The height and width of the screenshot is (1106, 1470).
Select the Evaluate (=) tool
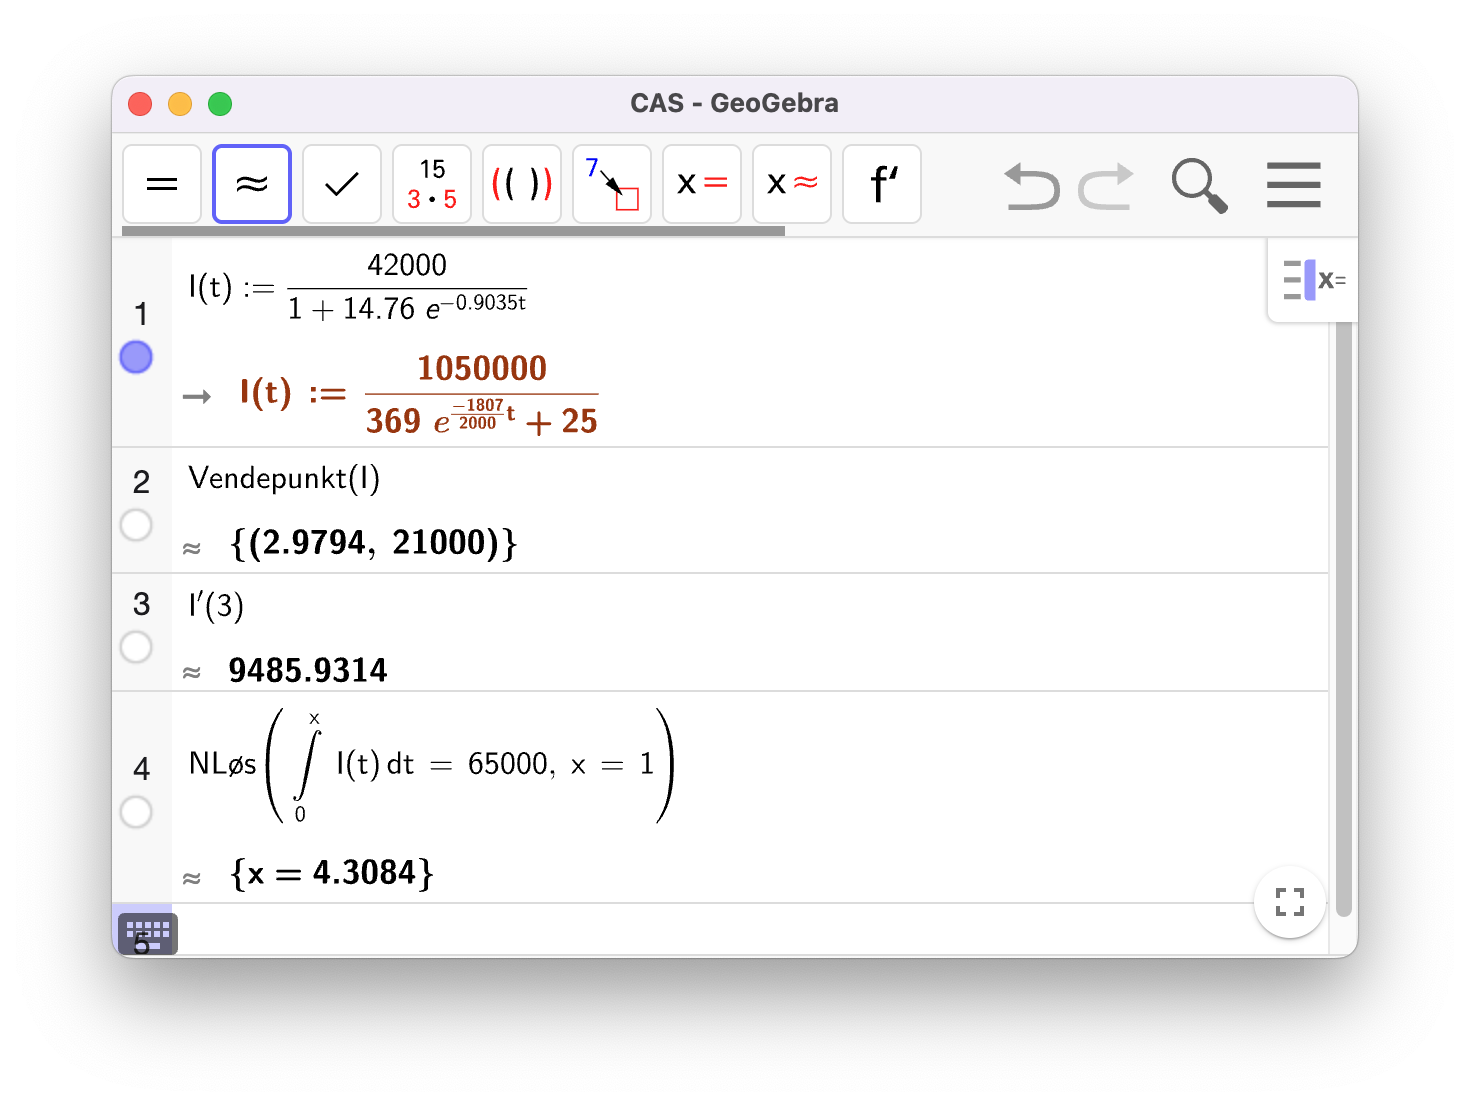pyautogui.click(x=162, y=184)
